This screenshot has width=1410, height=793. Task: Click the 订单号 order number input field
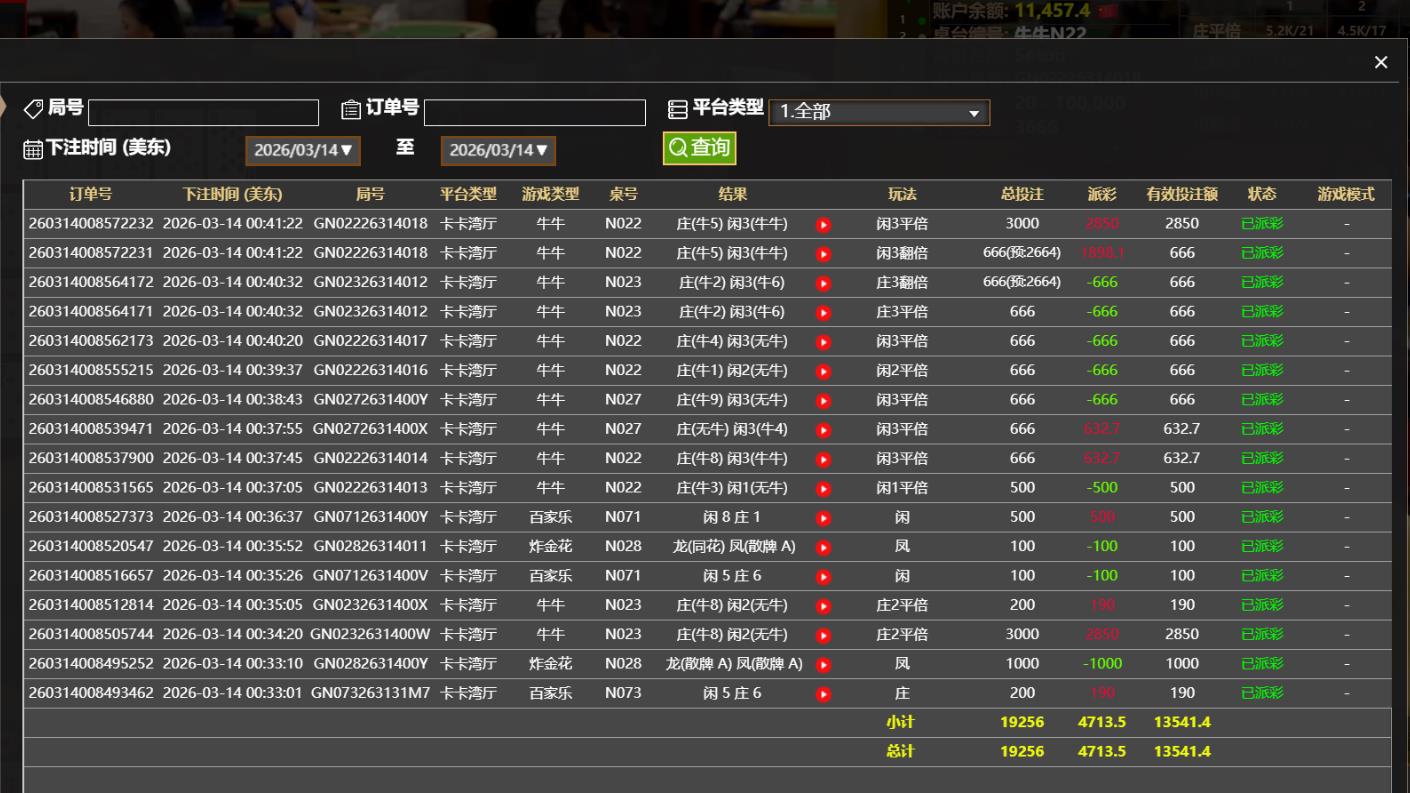pyautogui.click(x=534, y=112)
